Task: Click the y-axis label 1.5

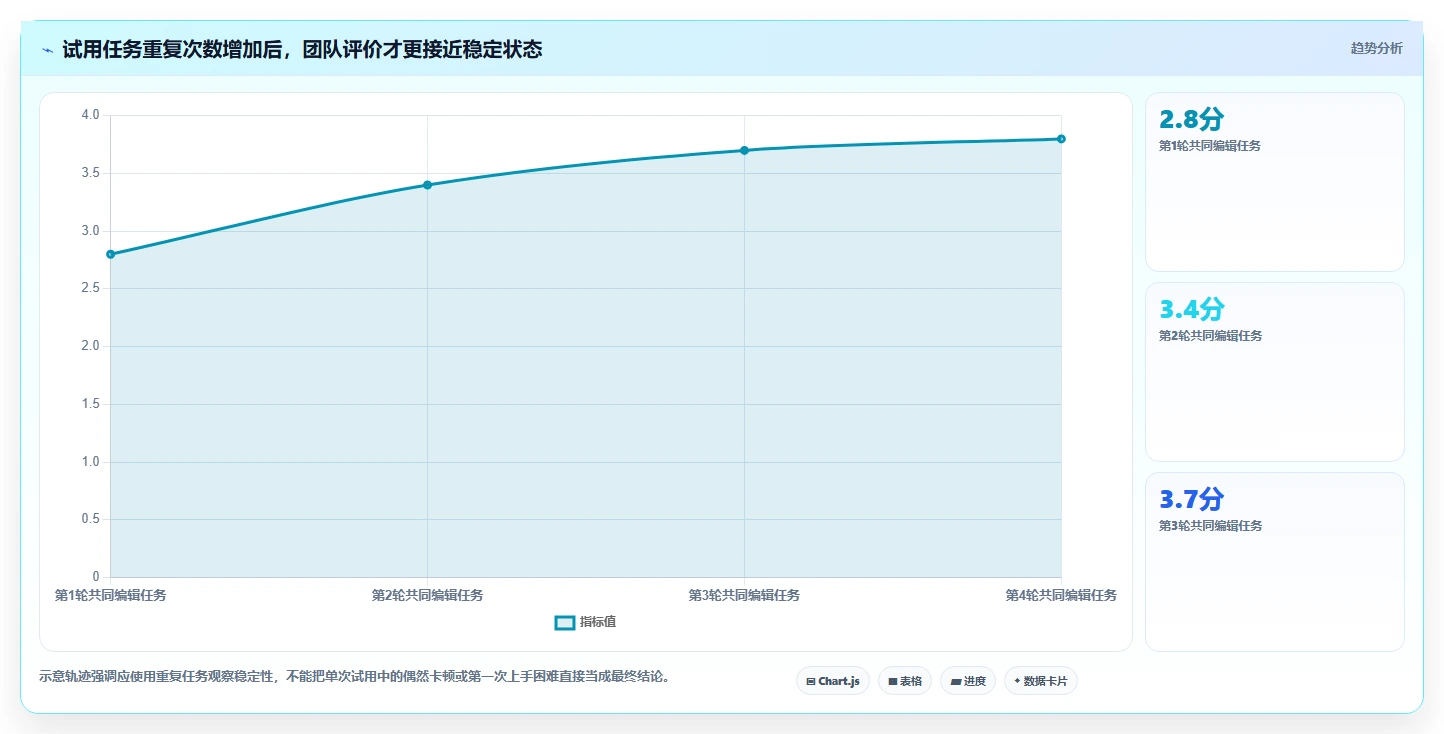Action: [x=90, y=404]
